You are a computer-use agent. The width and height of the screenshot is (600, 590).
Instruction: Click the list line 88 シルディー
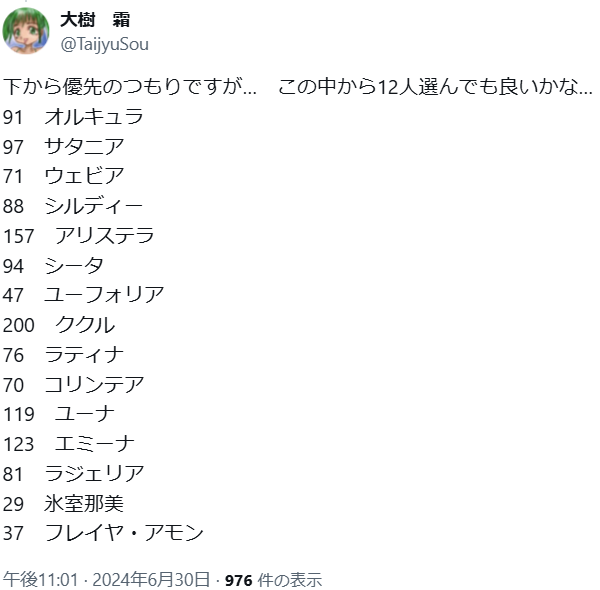(x=73, y=206)
